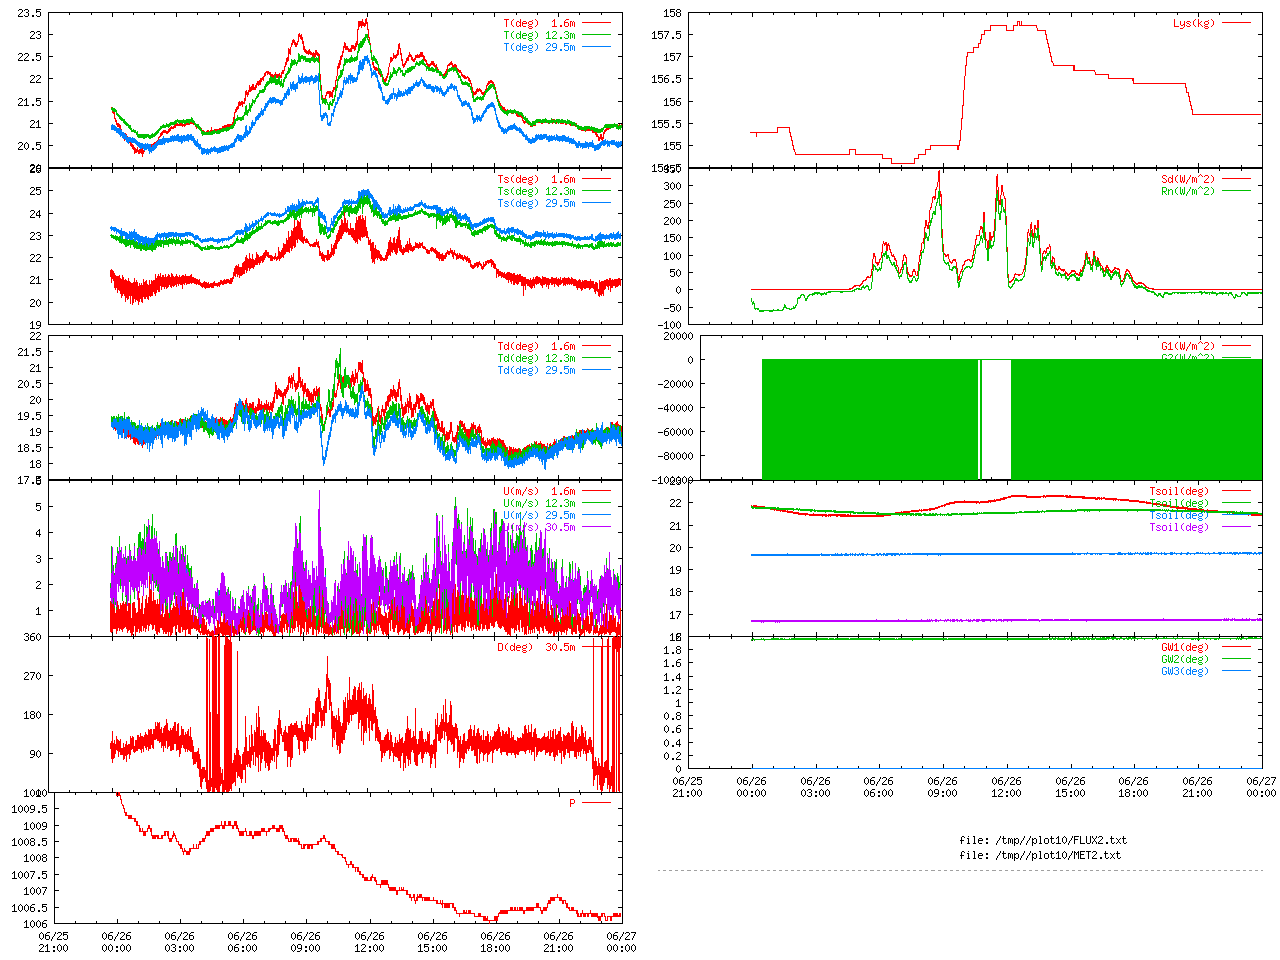Image resolution: width=1280 pixels, height=960 pixels.
Task: Select the P pressure legend label
Action: (572, 803)
